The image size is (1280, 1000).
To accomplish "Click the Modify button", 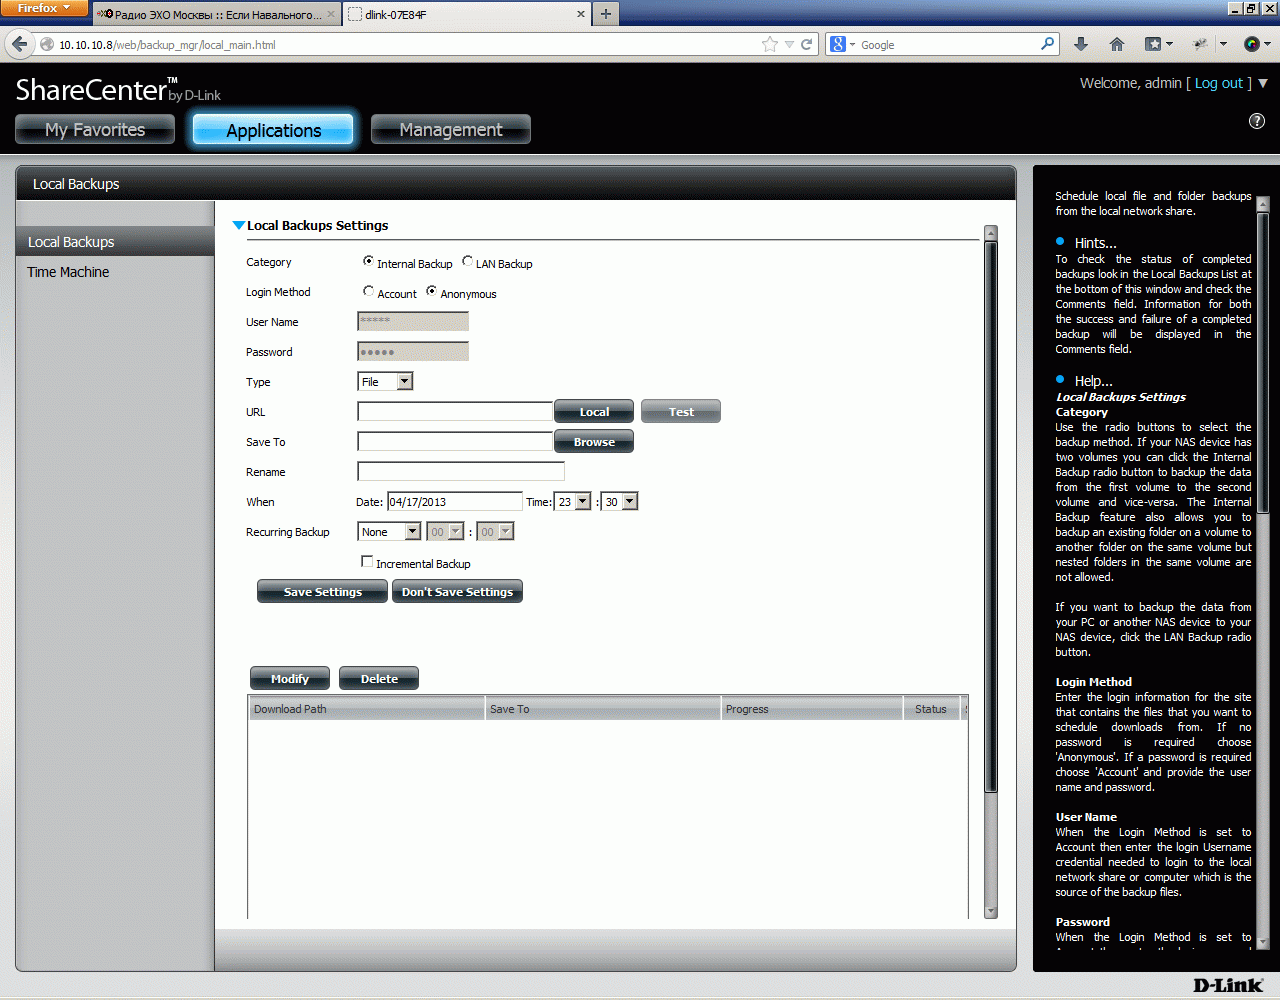I will tap(290, 678).
